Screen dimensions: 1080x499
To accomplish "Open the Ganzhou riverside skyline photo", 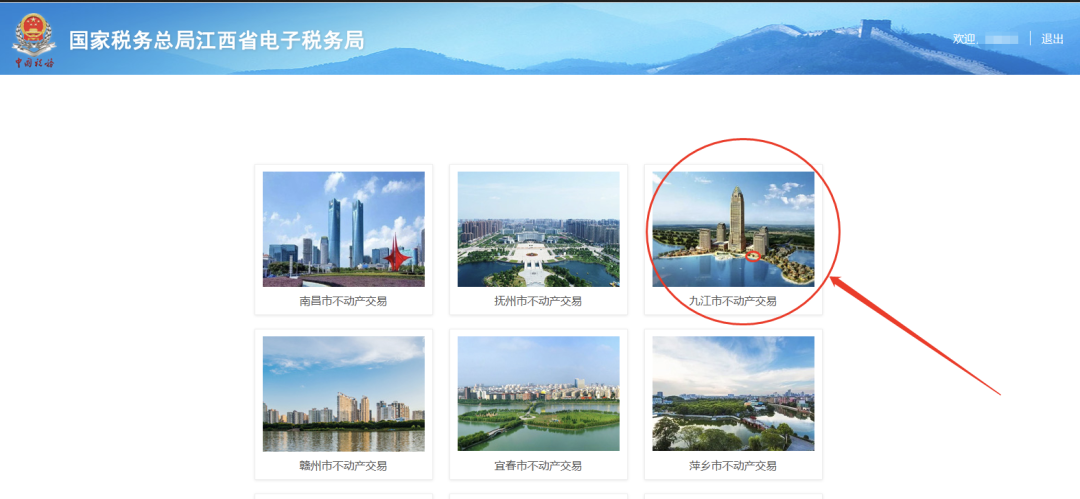I will (x=344, y=394).
